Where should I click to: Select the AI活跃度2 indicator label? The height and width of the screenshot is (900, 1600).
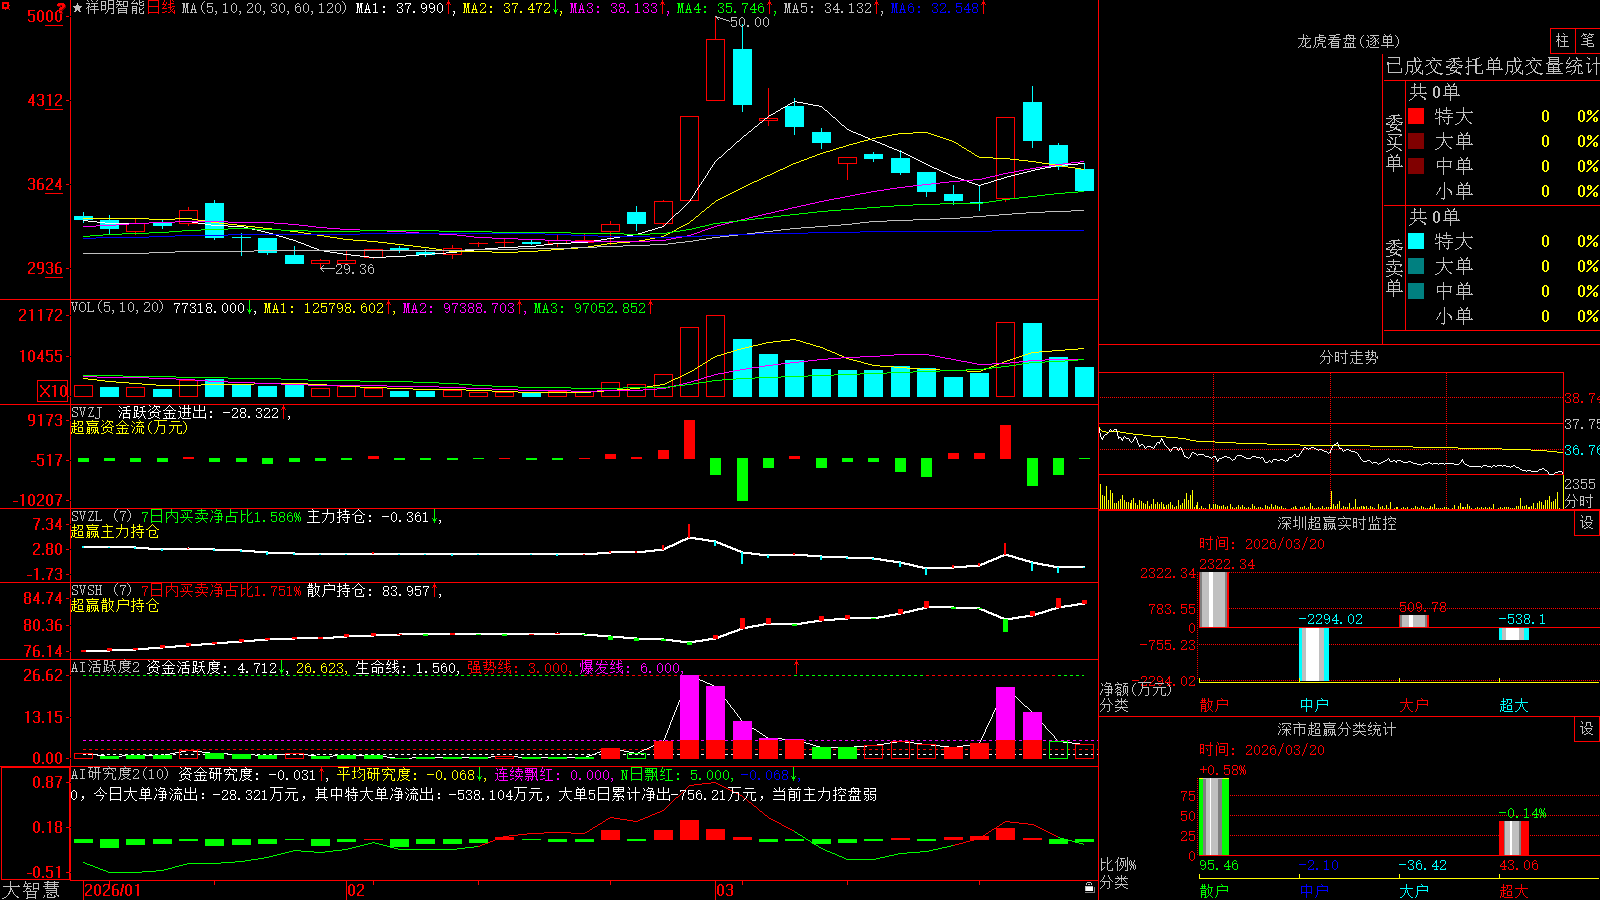106,667
